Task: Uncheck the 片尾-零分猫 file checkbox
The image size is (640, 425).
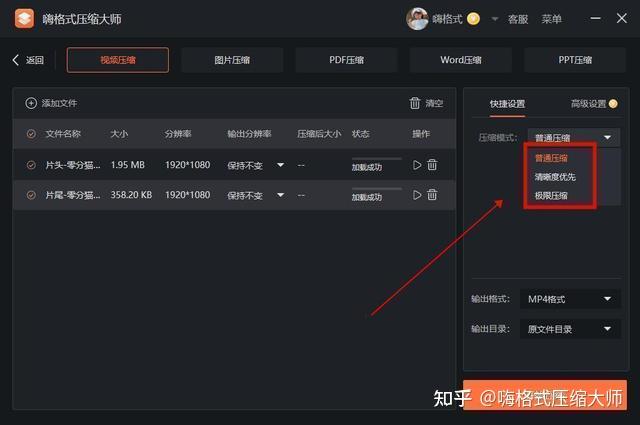Action: pyautogui.click(x=31, y=195)
